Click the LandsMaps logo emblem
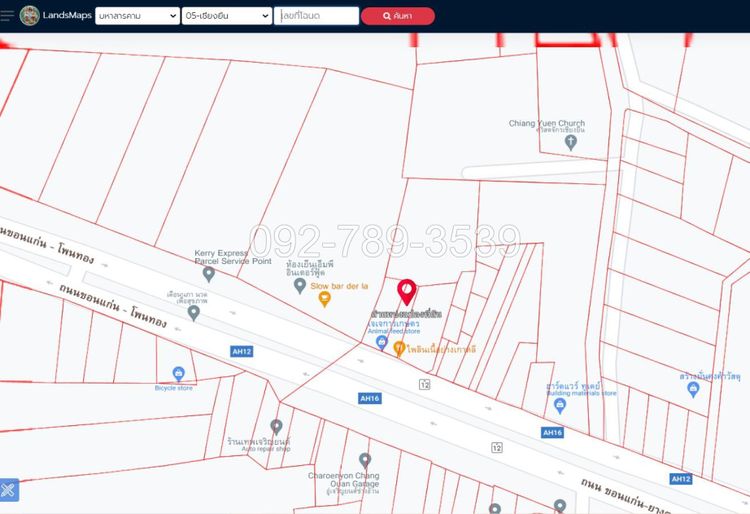750x514 pixels. click(30, 16)
